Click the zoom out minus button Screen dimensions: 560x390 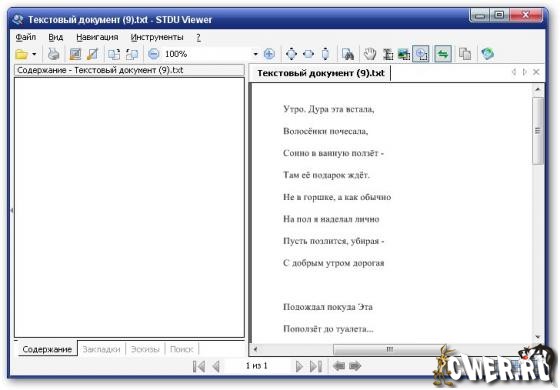click(154, 54)
